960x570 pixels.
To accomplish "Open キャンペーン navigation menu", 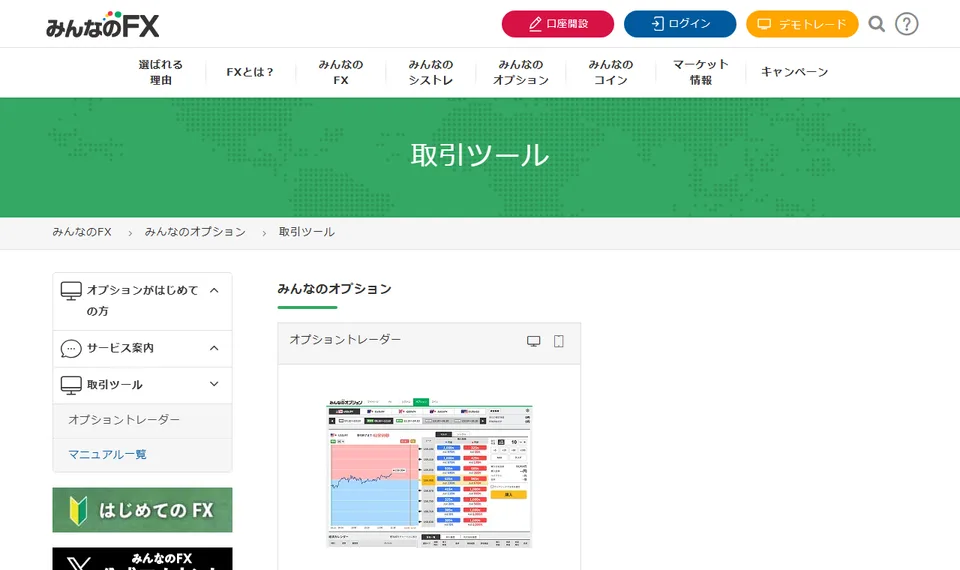I will (794, 72).
